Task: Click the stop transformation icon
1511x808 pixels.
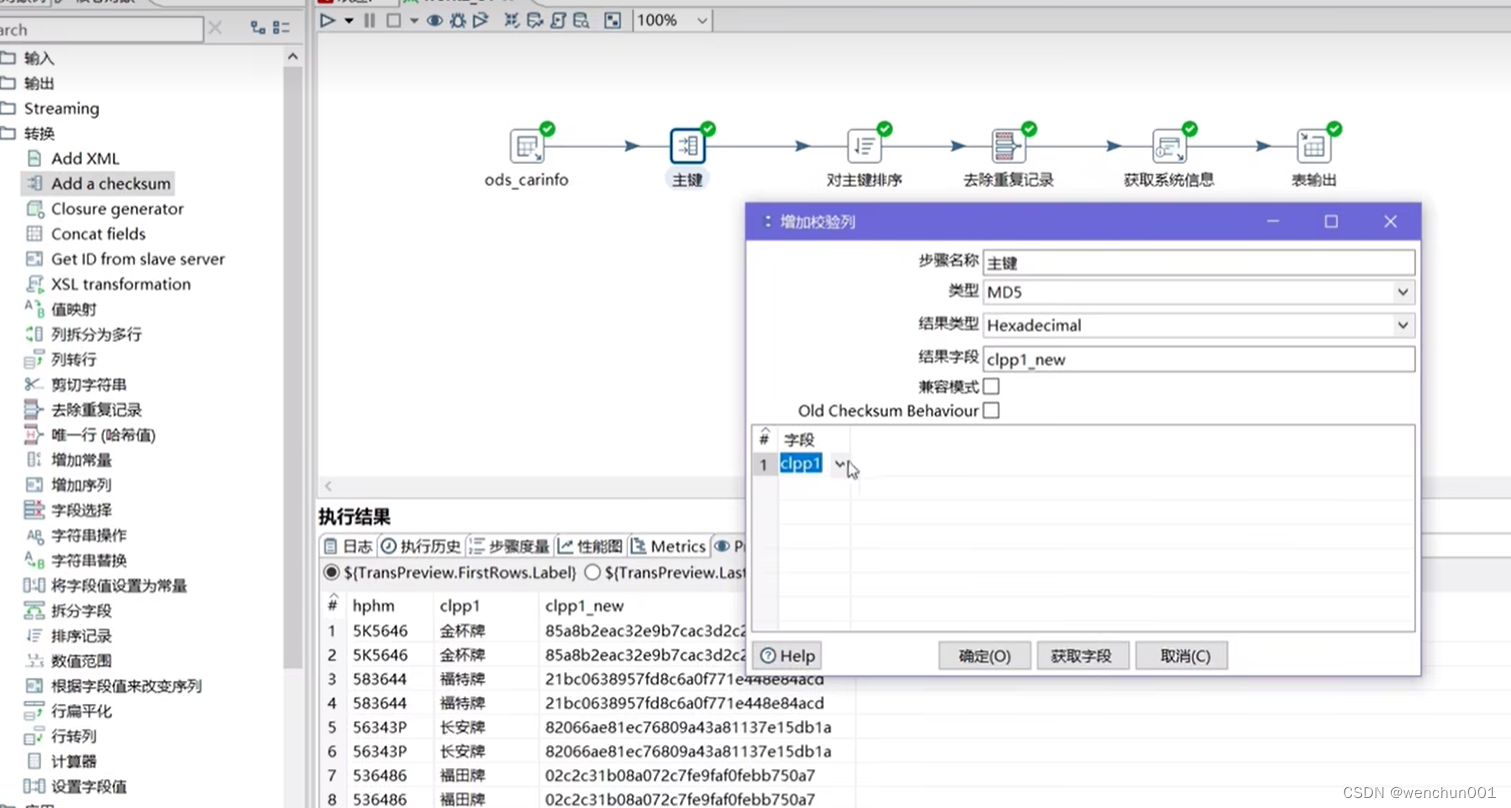Action: 393,20
